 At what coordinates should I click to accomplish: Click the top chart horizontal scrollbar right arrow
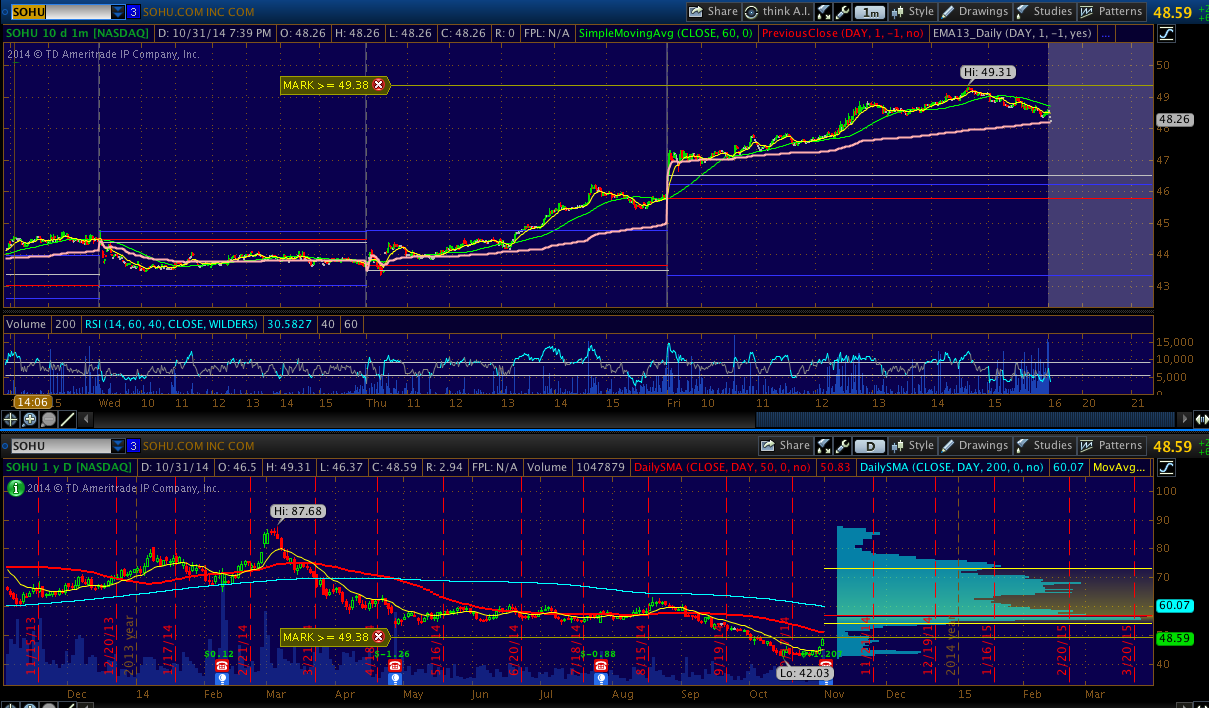click(x=1199, y=419)
